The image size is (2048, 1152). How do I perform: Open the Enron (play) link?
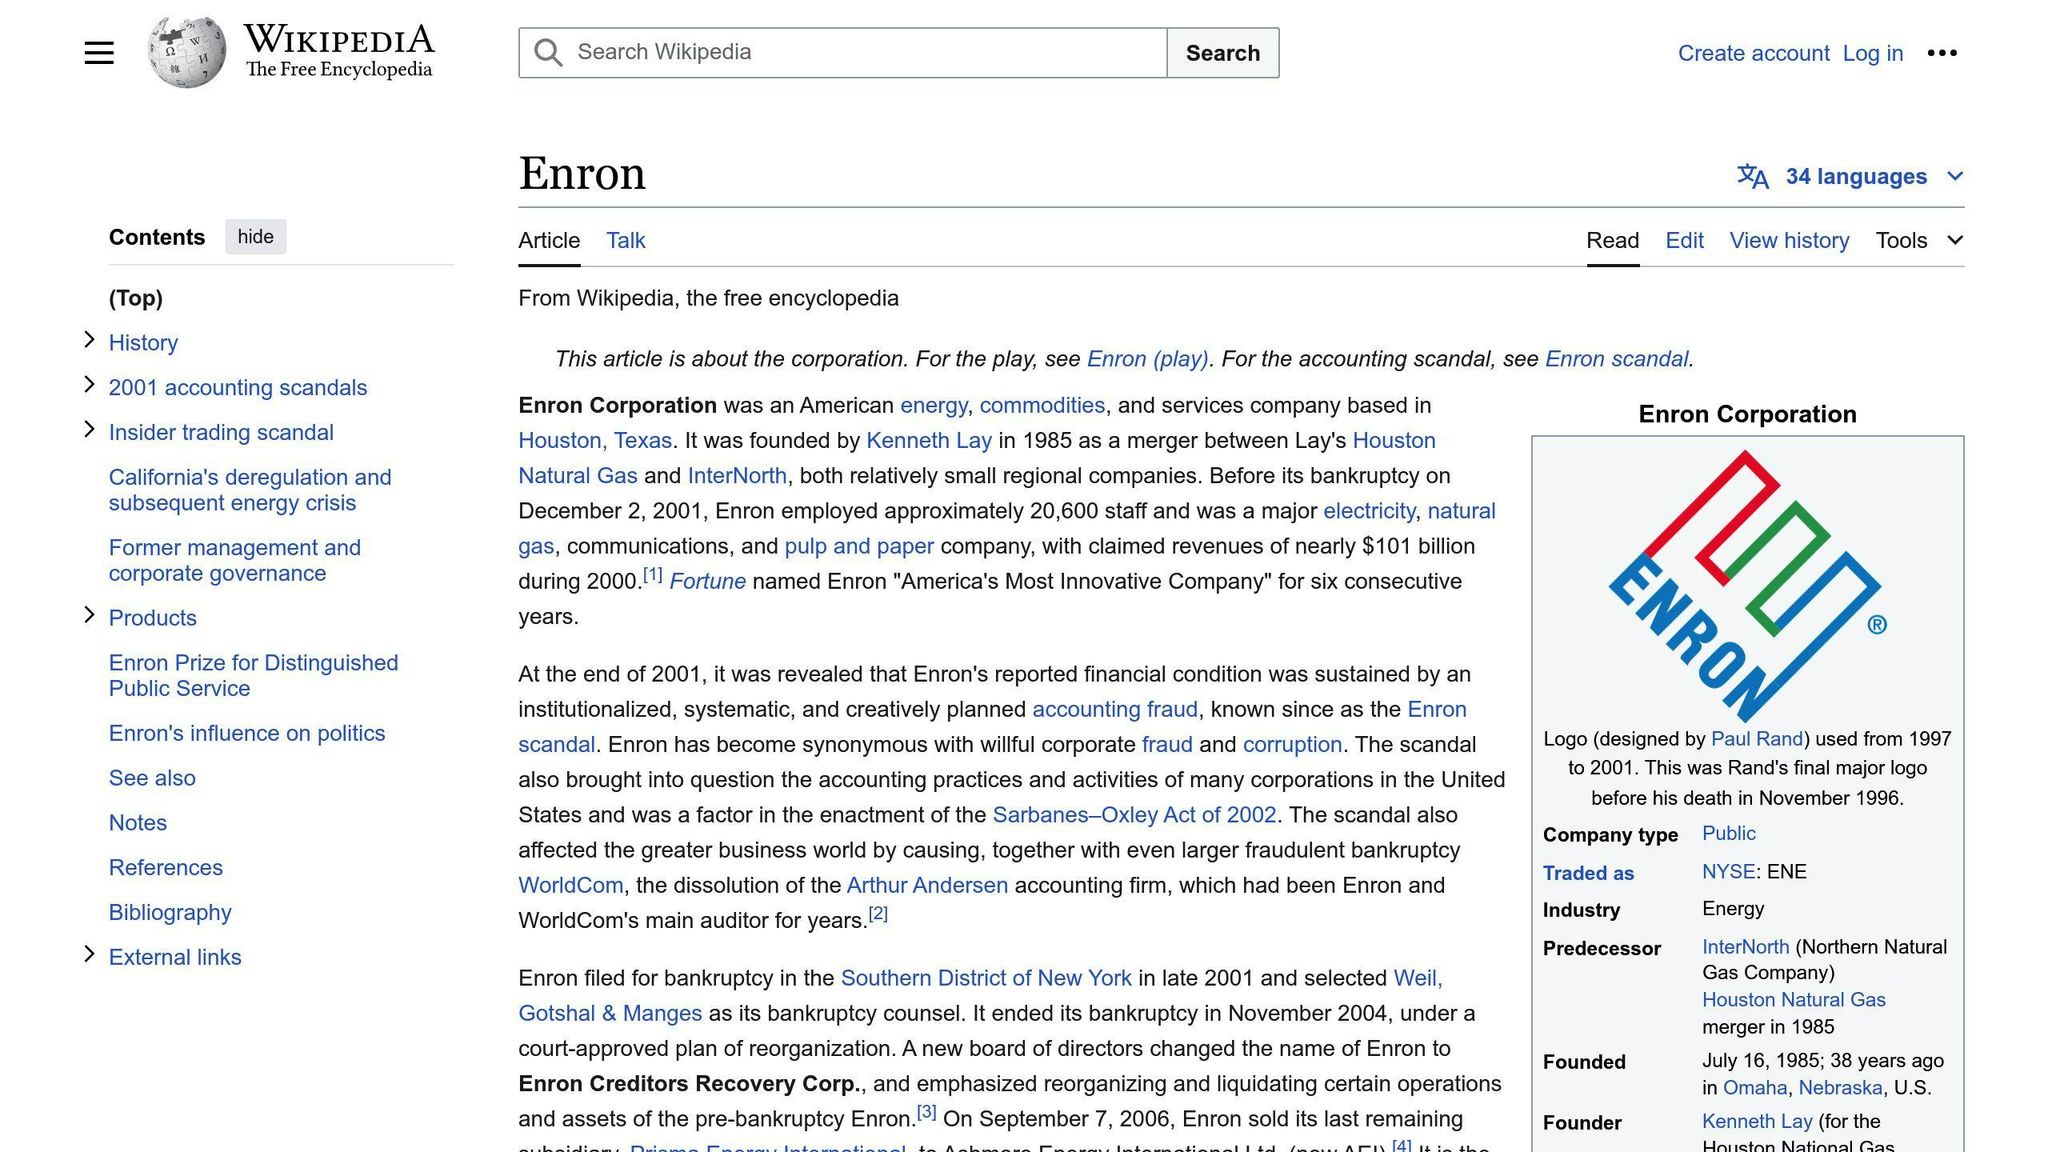[x=1147, y=359]
